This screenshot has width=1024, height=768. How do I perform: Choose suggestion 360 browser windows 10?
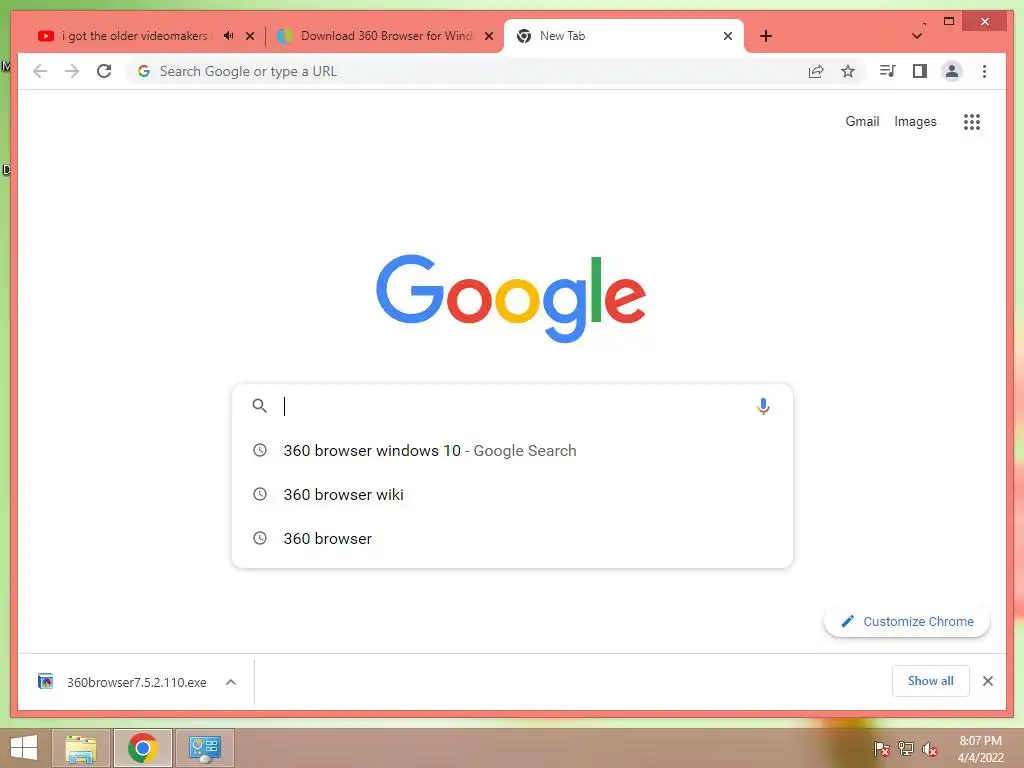(512, 451)
